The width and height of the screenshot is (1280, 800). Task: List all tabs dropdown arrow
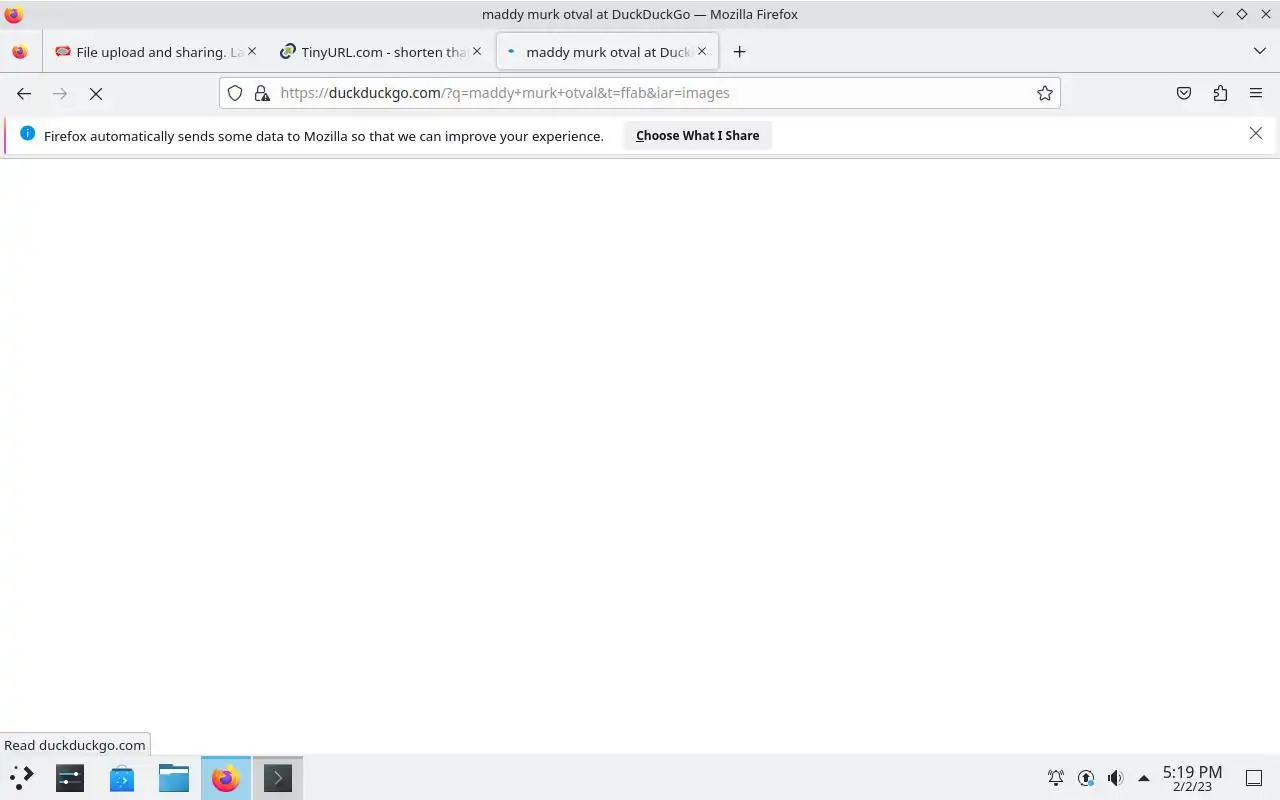[1259, 51]
